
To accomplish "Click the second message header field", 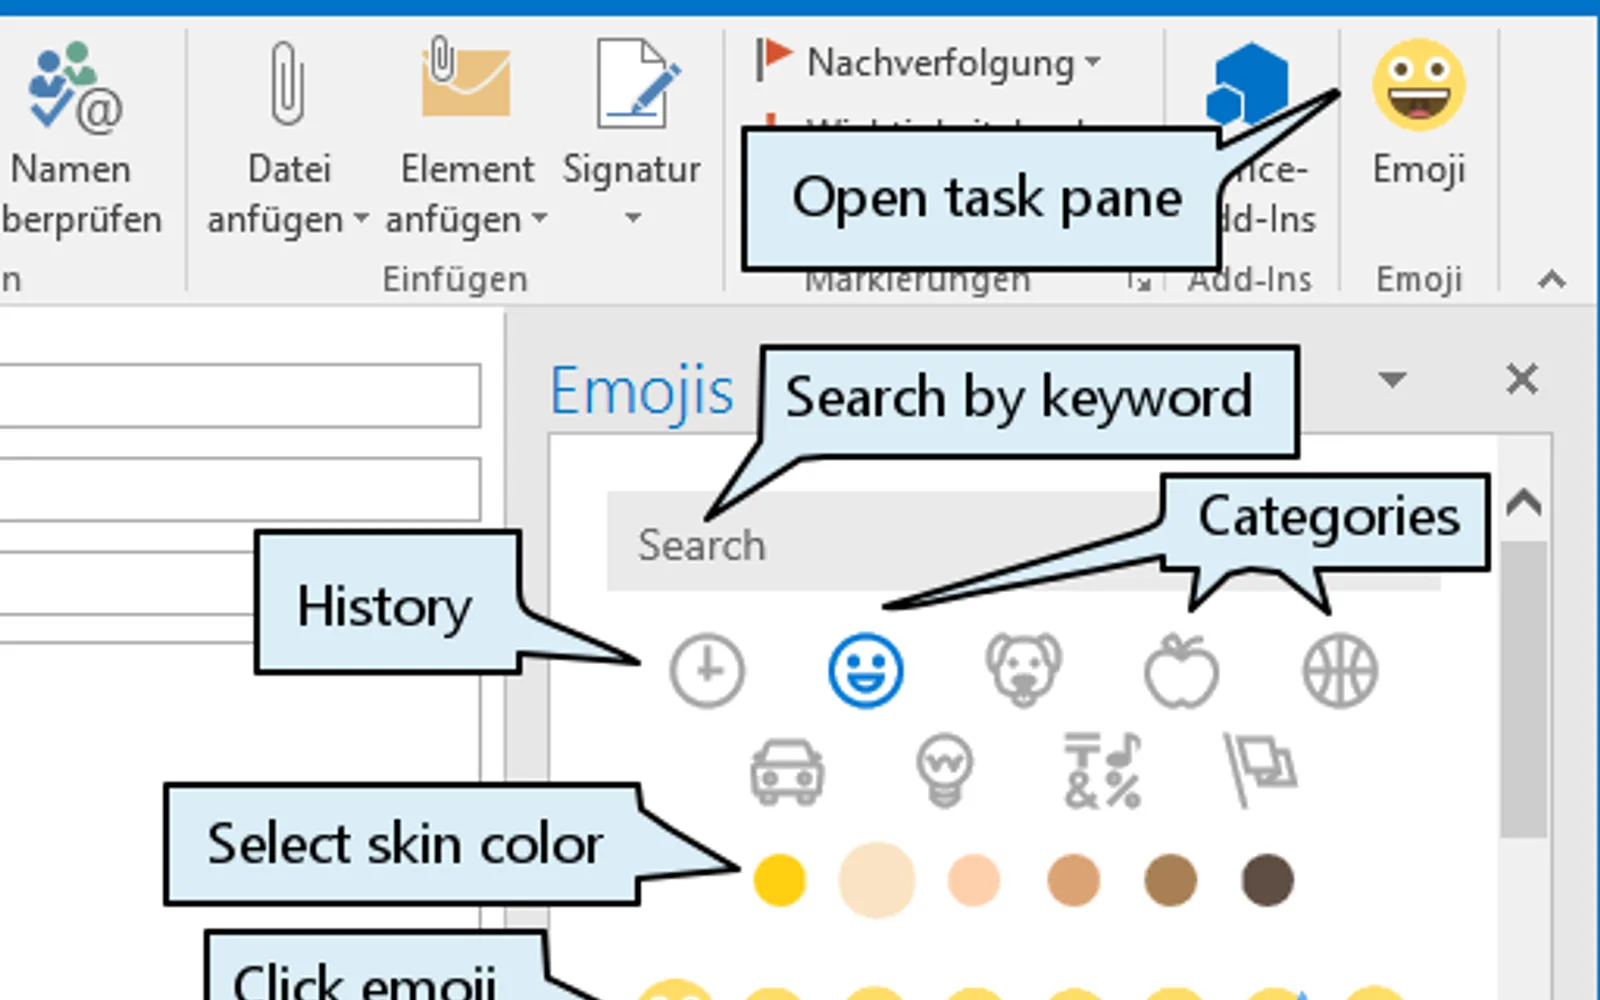I will pyautogui.click(x=240, y=489).
